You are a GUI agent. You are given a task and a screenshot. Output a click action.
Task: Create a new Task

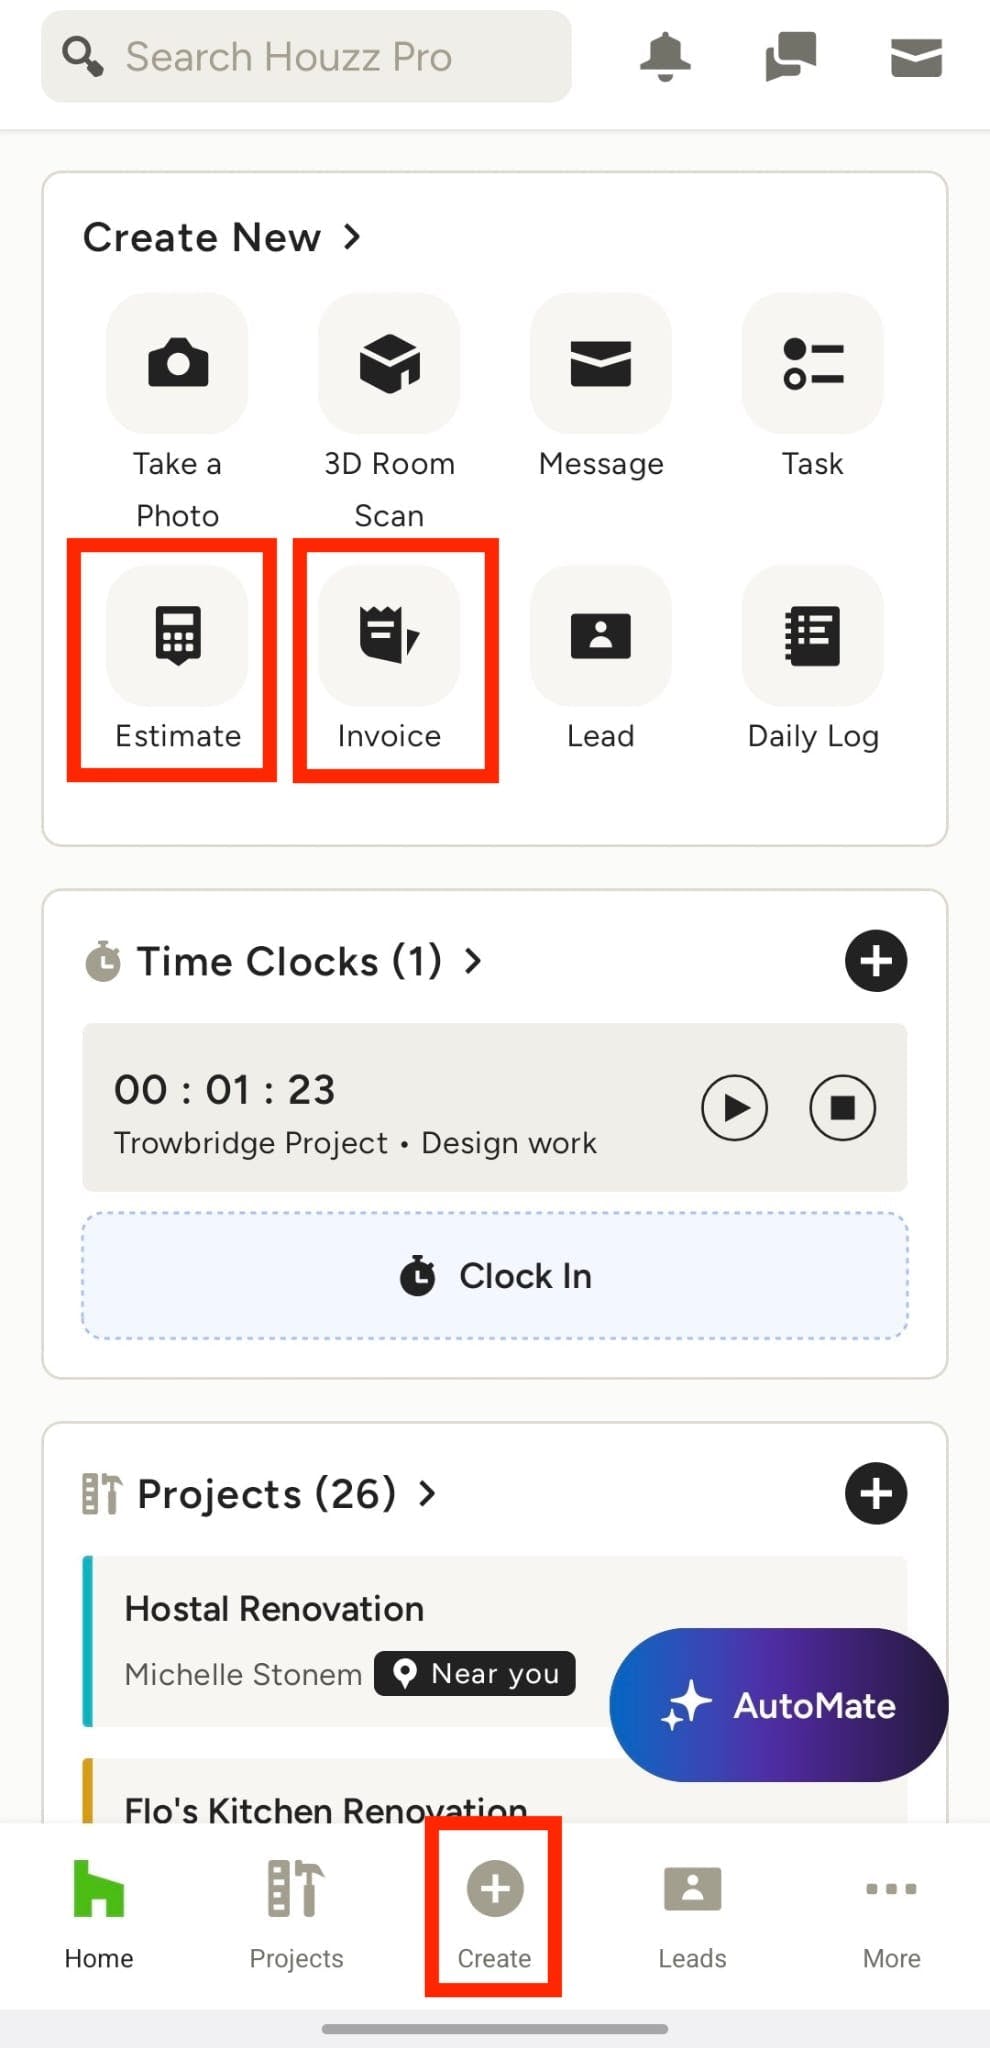tap(812, 363)
